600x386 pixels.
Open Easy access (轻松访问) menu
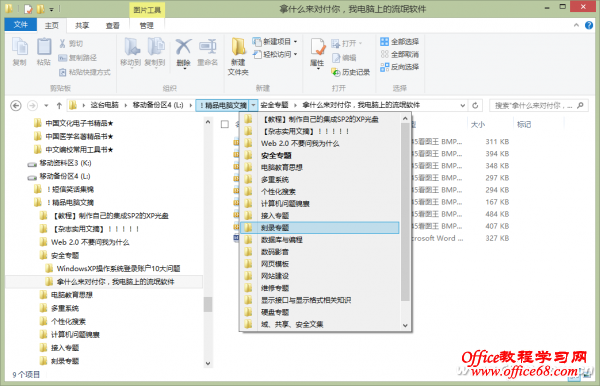click(275, 54)
